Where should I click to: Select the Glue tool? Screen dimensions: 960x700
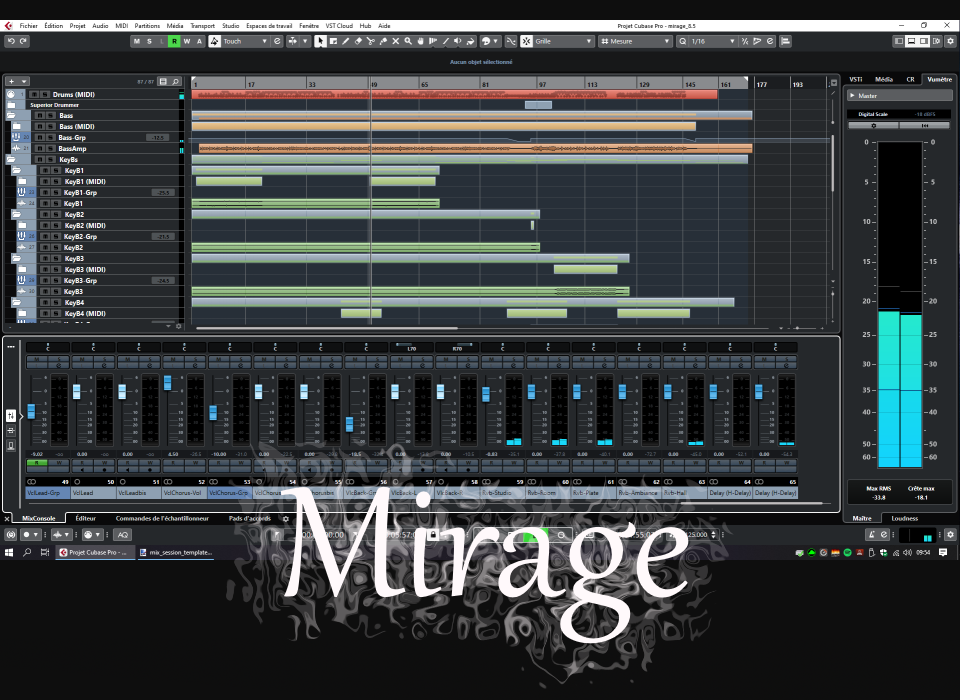[x=383, y=41]
